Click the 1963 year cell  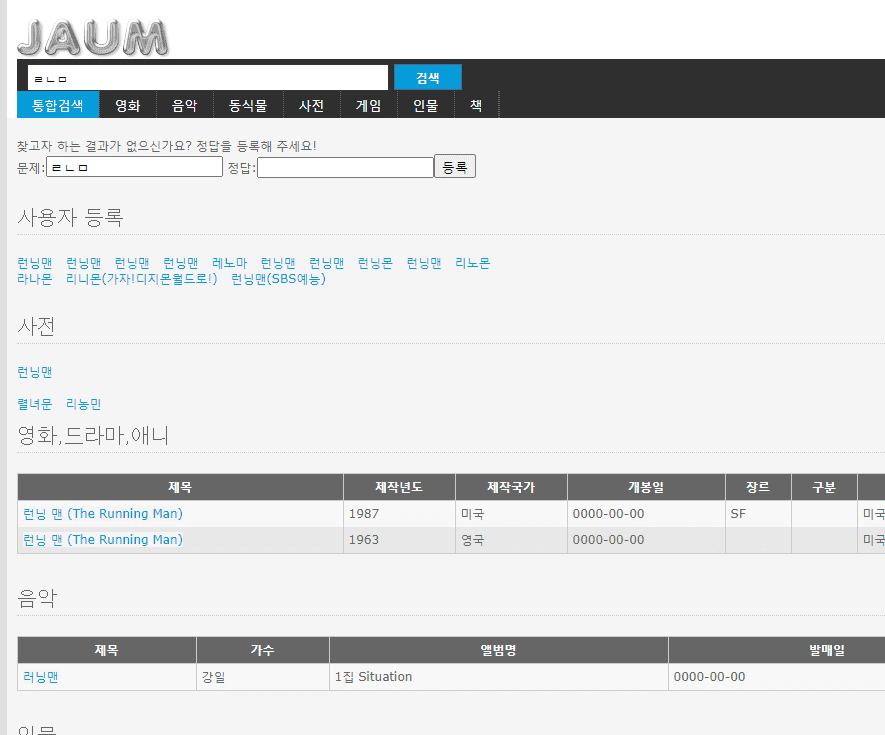coord(399,540)
